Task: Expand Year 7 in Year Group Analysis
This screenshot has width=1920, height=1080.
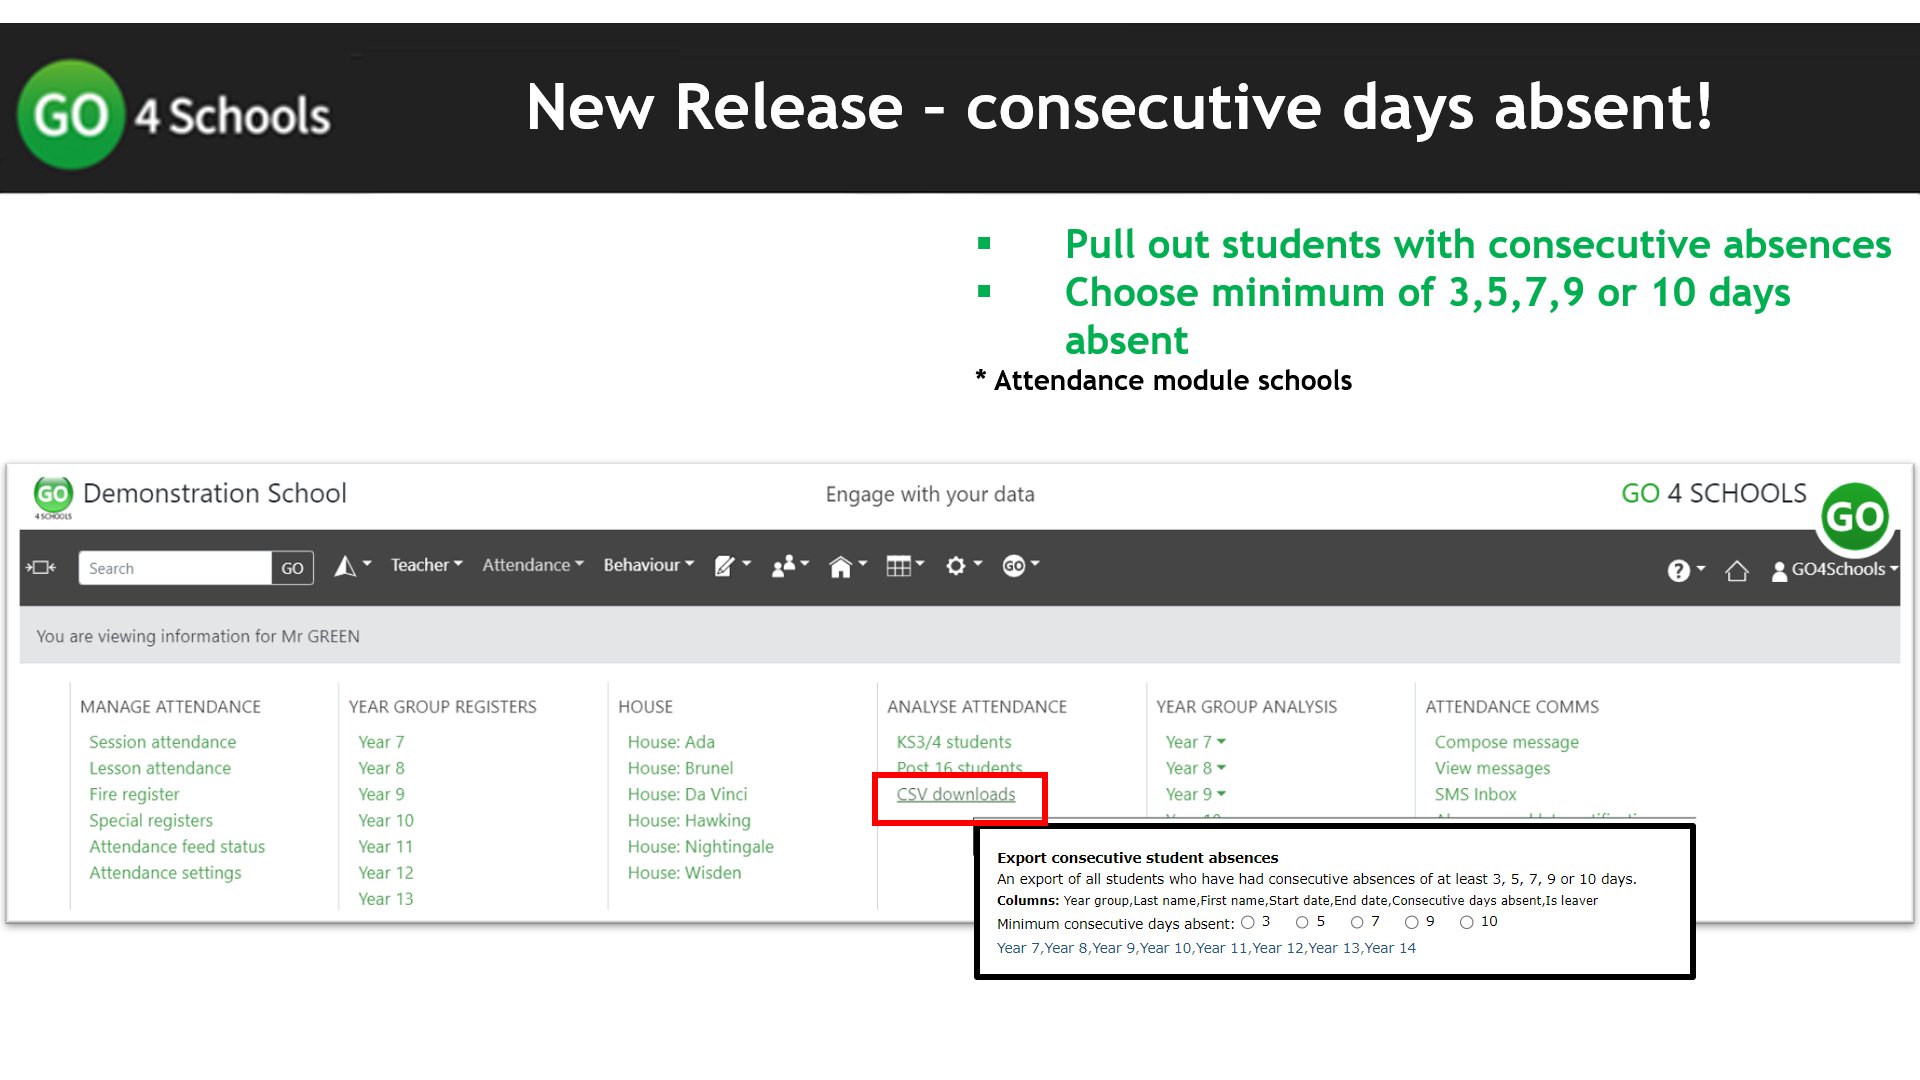Action: (1195, 742)
